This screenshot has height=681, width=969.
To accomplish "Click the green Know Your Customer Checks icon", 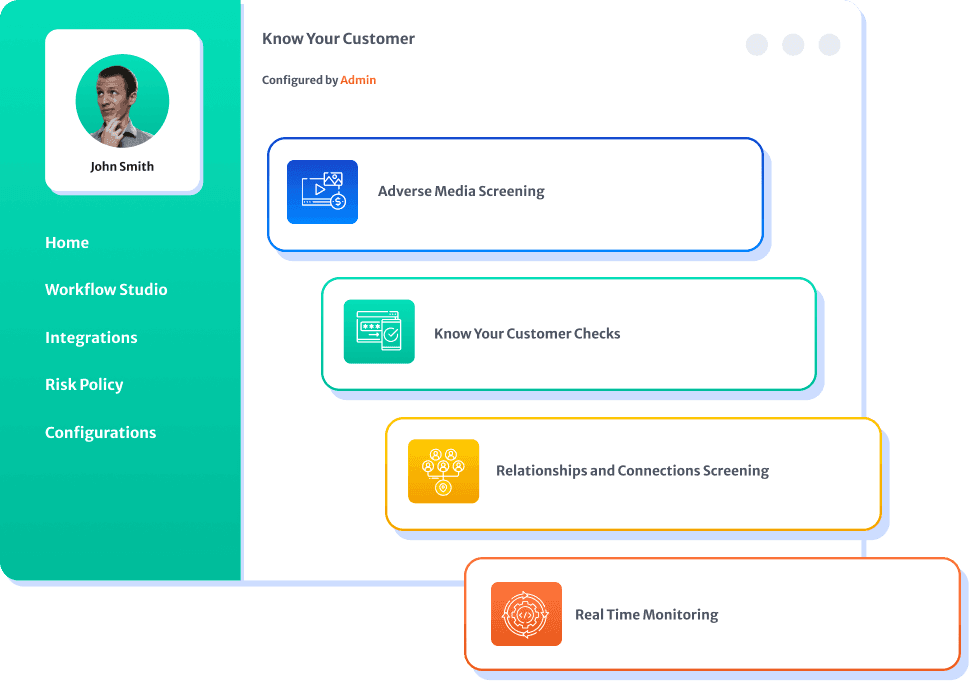I will click(379, 332).
